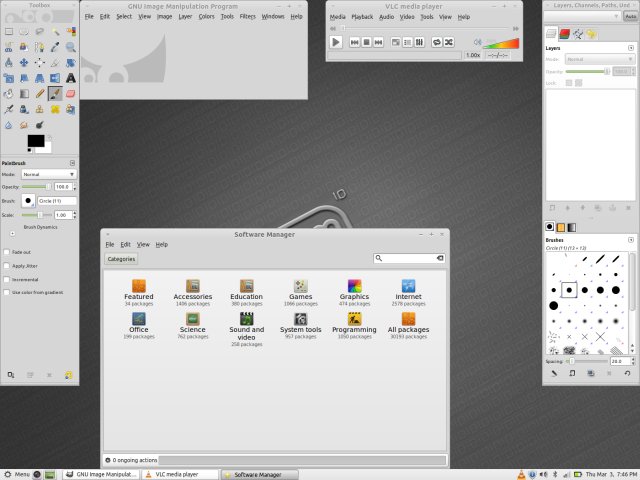Screen dimensions: 640x480
Task: Open the Colors menu in GIMP
Action: point(207,17)
